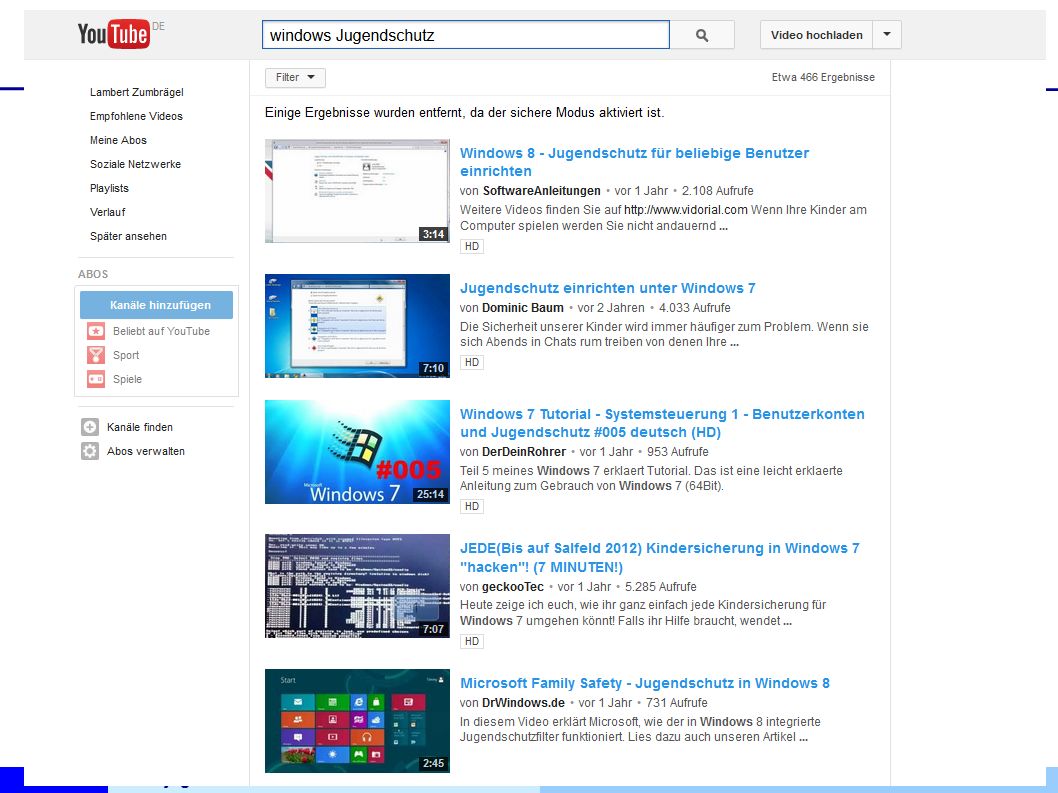Visit the Dominic Baum channel

click(x=522, y=308)
